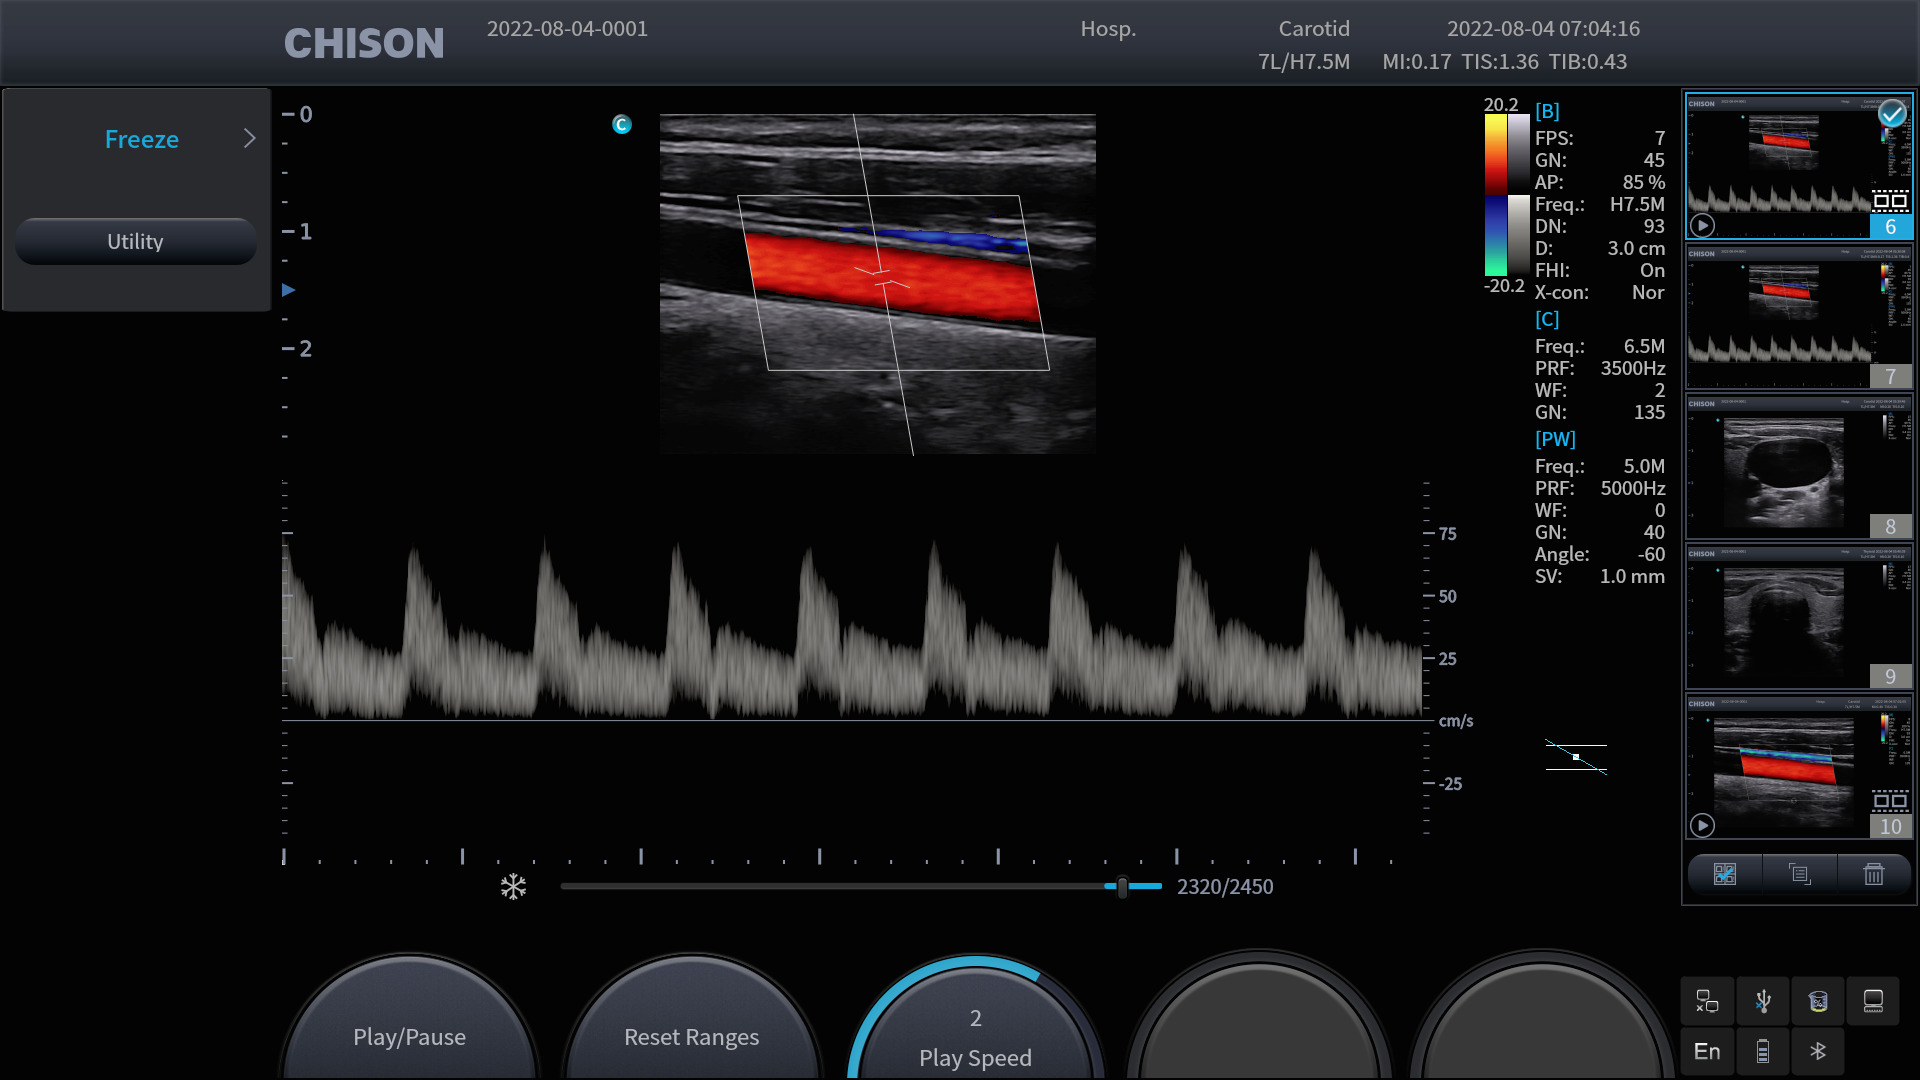The height and width of the screenshot is (1080, 1920).
Task: Click the AP 85 % value
Action: pyautogui.click(x=1644, y=182)
